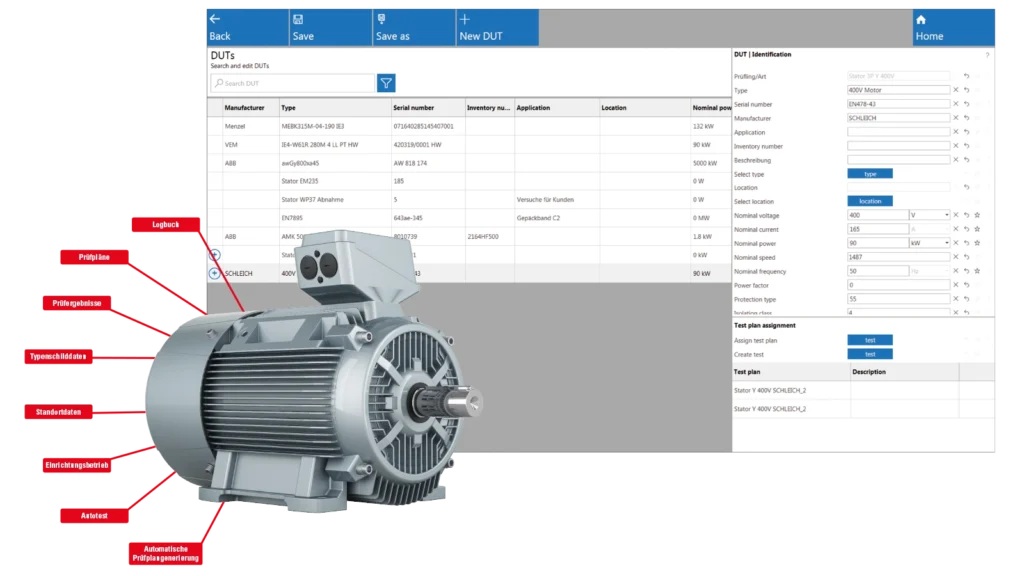Toggle the Nominal power star
This screenshot has width=1024, height=576.
coord(977,243)
